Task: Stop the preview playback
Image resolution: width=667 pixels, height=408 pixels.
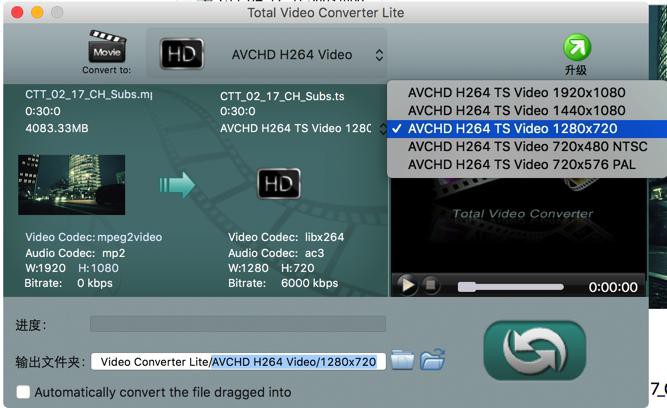Action: tap(430, 285)
